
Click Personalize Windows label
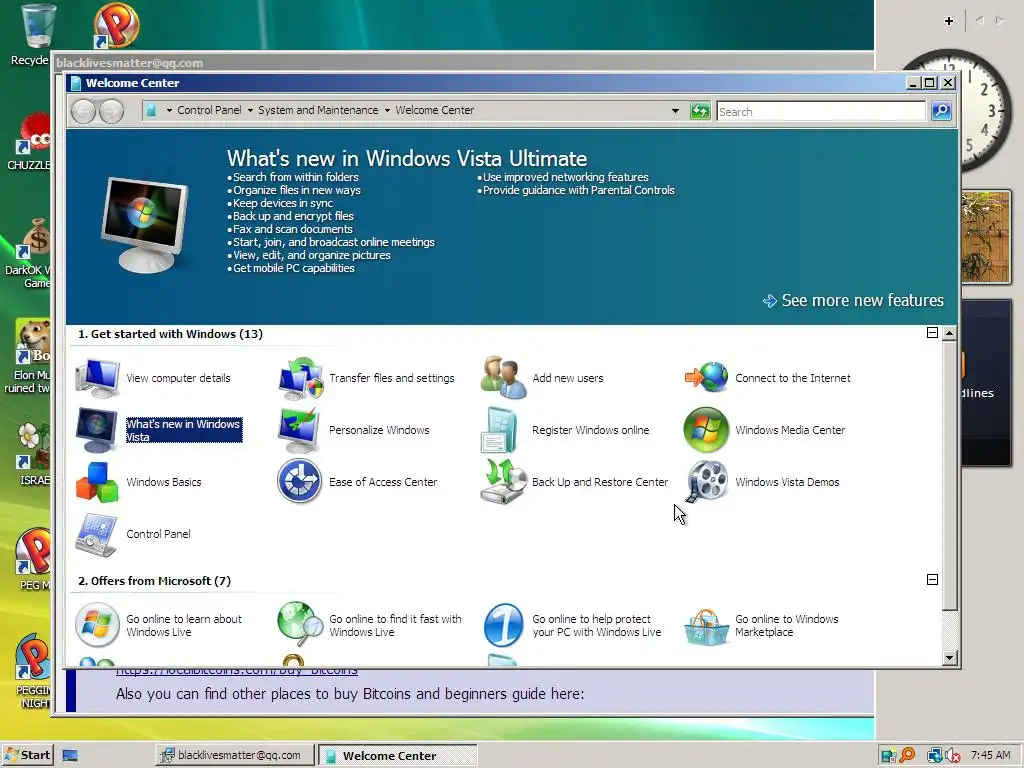click(x=379, y=430)
